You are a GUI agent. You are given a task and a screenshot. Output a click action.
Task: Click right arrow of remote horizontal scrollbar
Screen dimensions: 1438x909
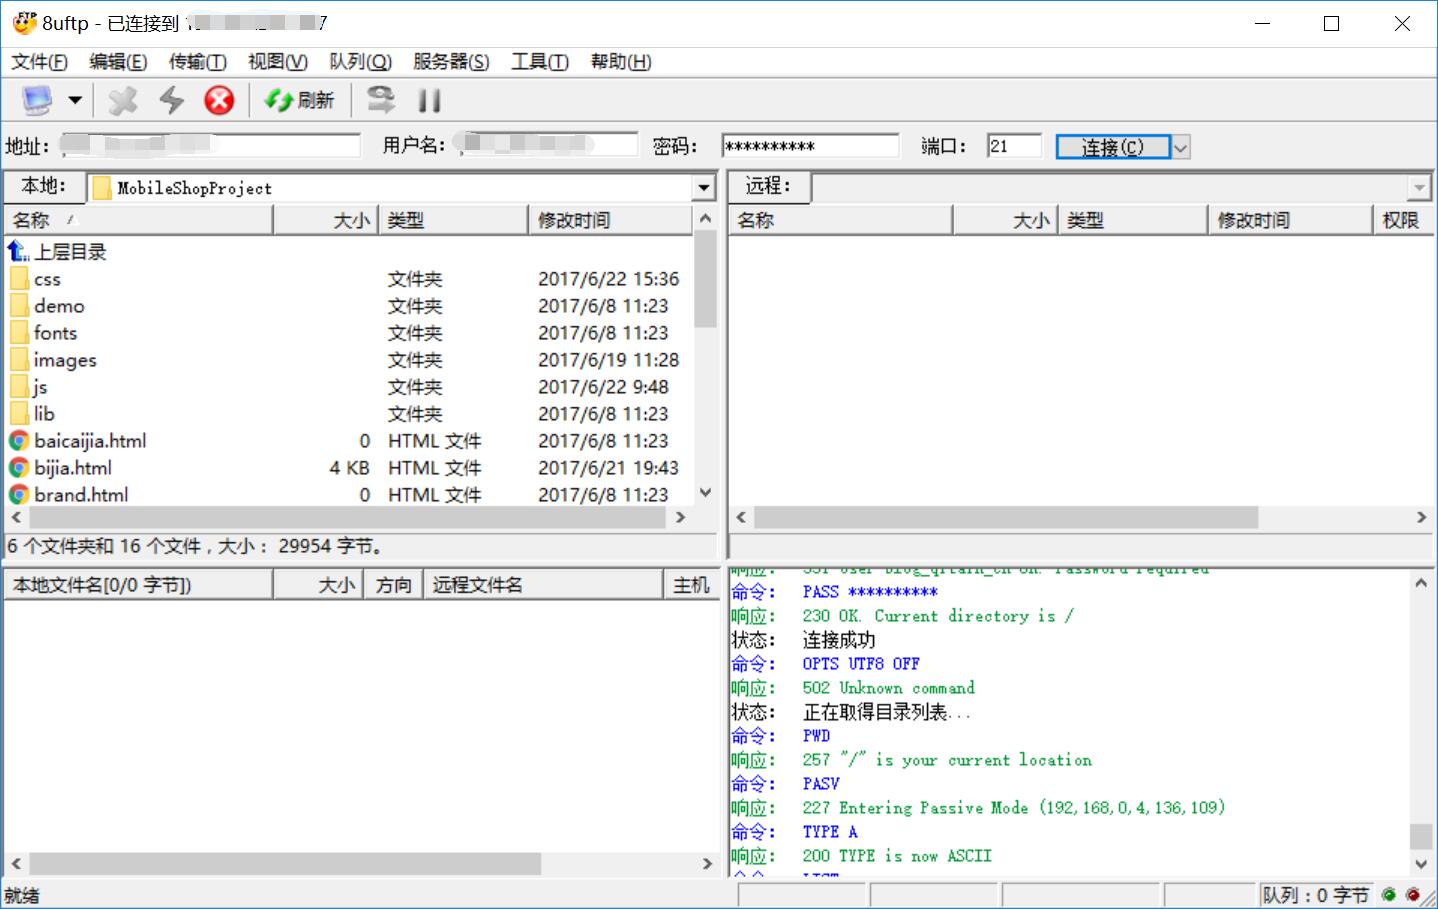(x=1421, y=518)
